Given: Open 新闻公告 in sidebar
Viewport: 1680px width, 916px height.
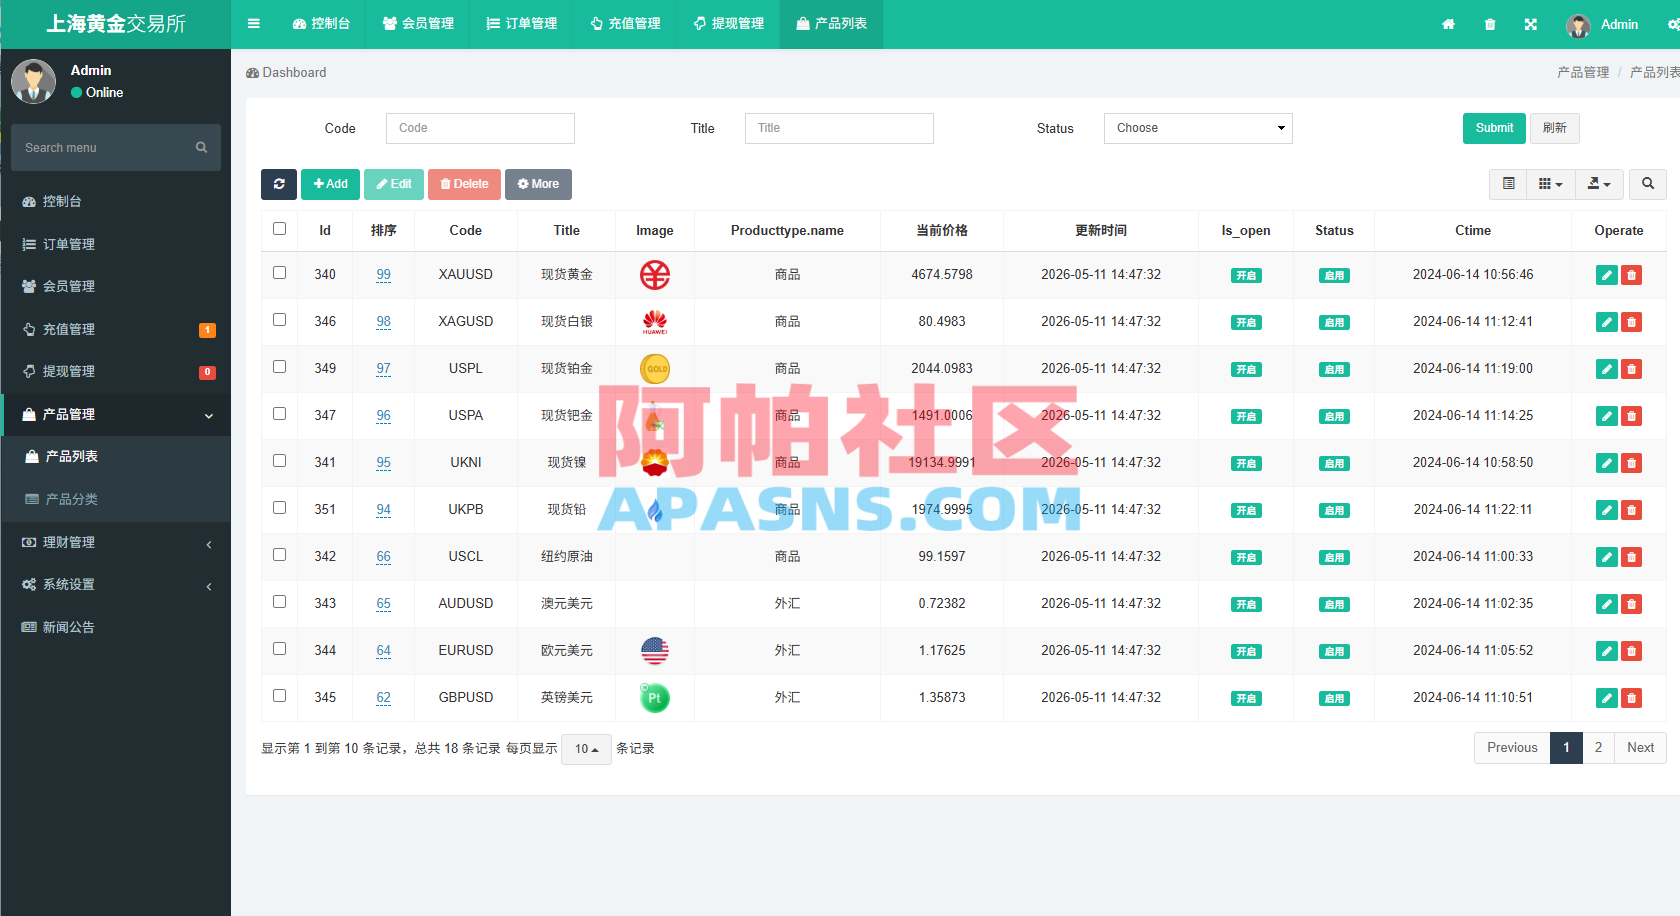Looking at the screenshot, I should (116, 627).
